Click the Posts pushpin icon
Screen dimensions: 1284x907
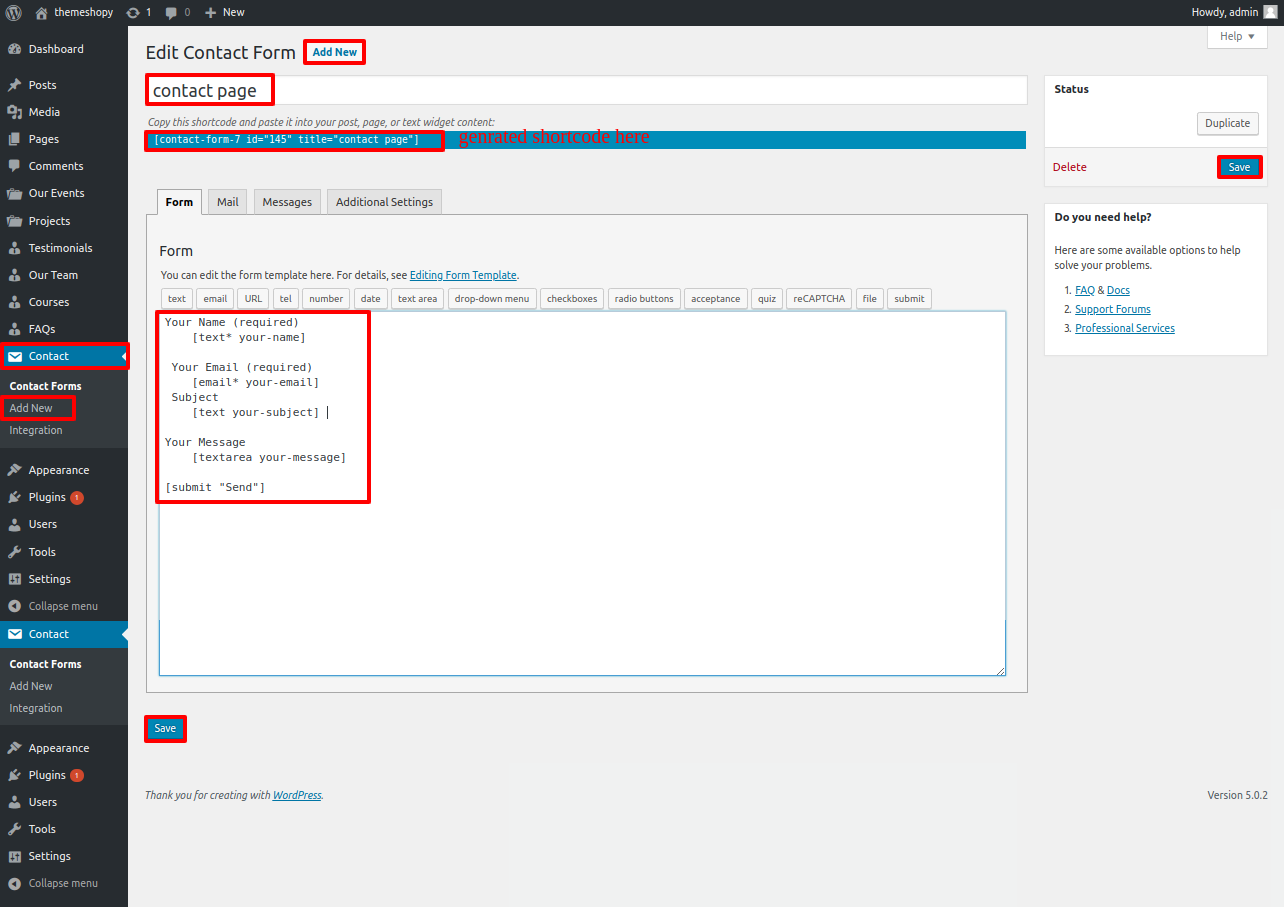click(14, 85)
